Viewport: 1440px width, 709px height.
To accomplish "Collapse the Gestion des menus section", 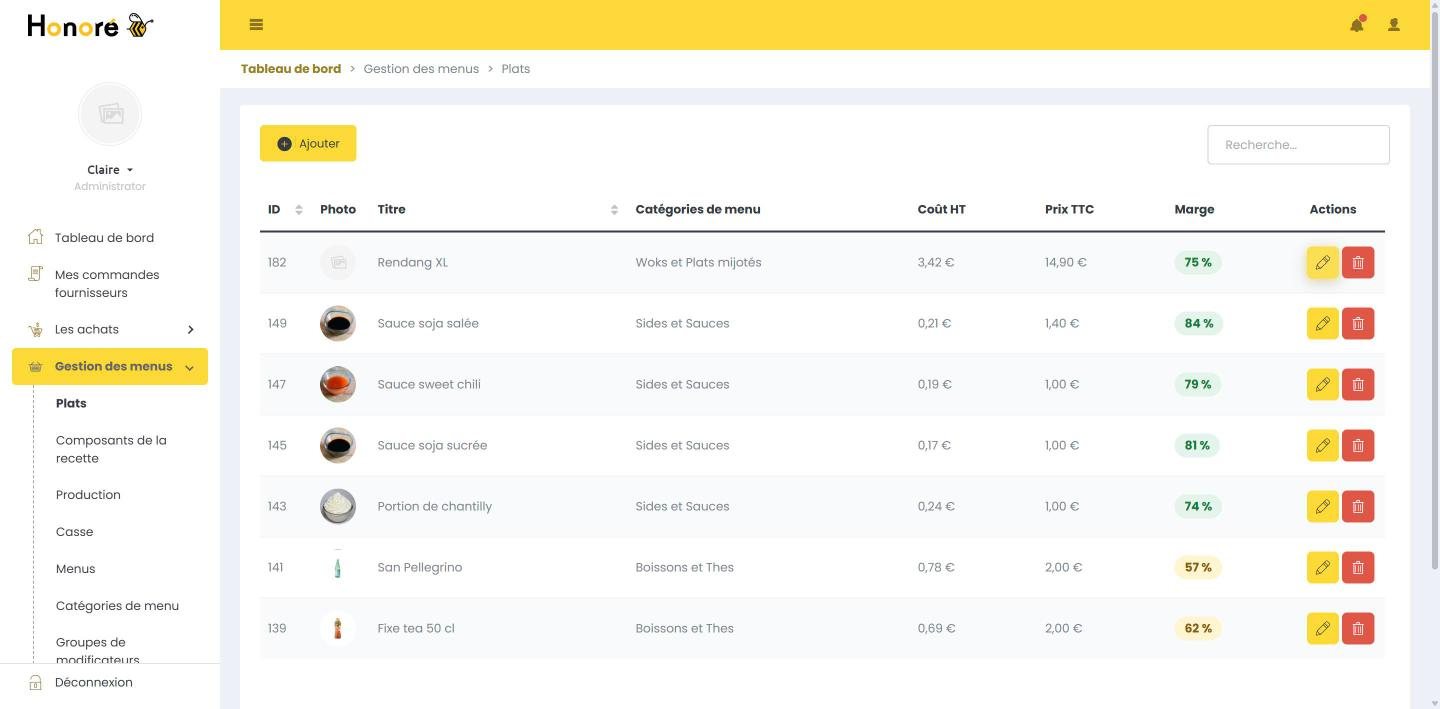I will click(110, 366).
